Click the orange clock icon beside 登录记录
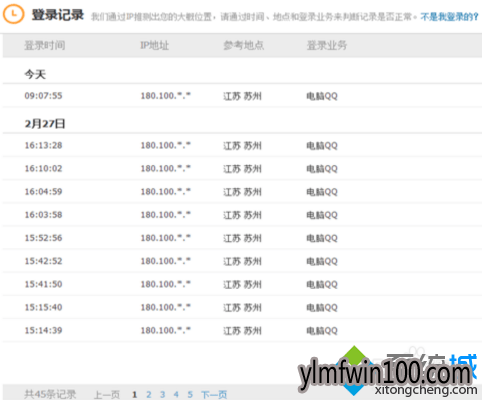Screen dimensions: 482x400 13,14
